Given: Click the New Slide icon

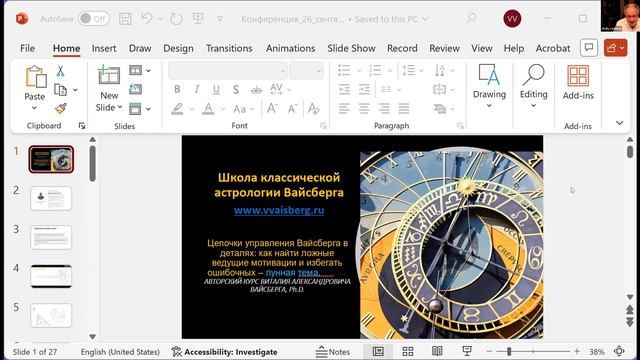Looking at the screenshot, I should 109,76.
